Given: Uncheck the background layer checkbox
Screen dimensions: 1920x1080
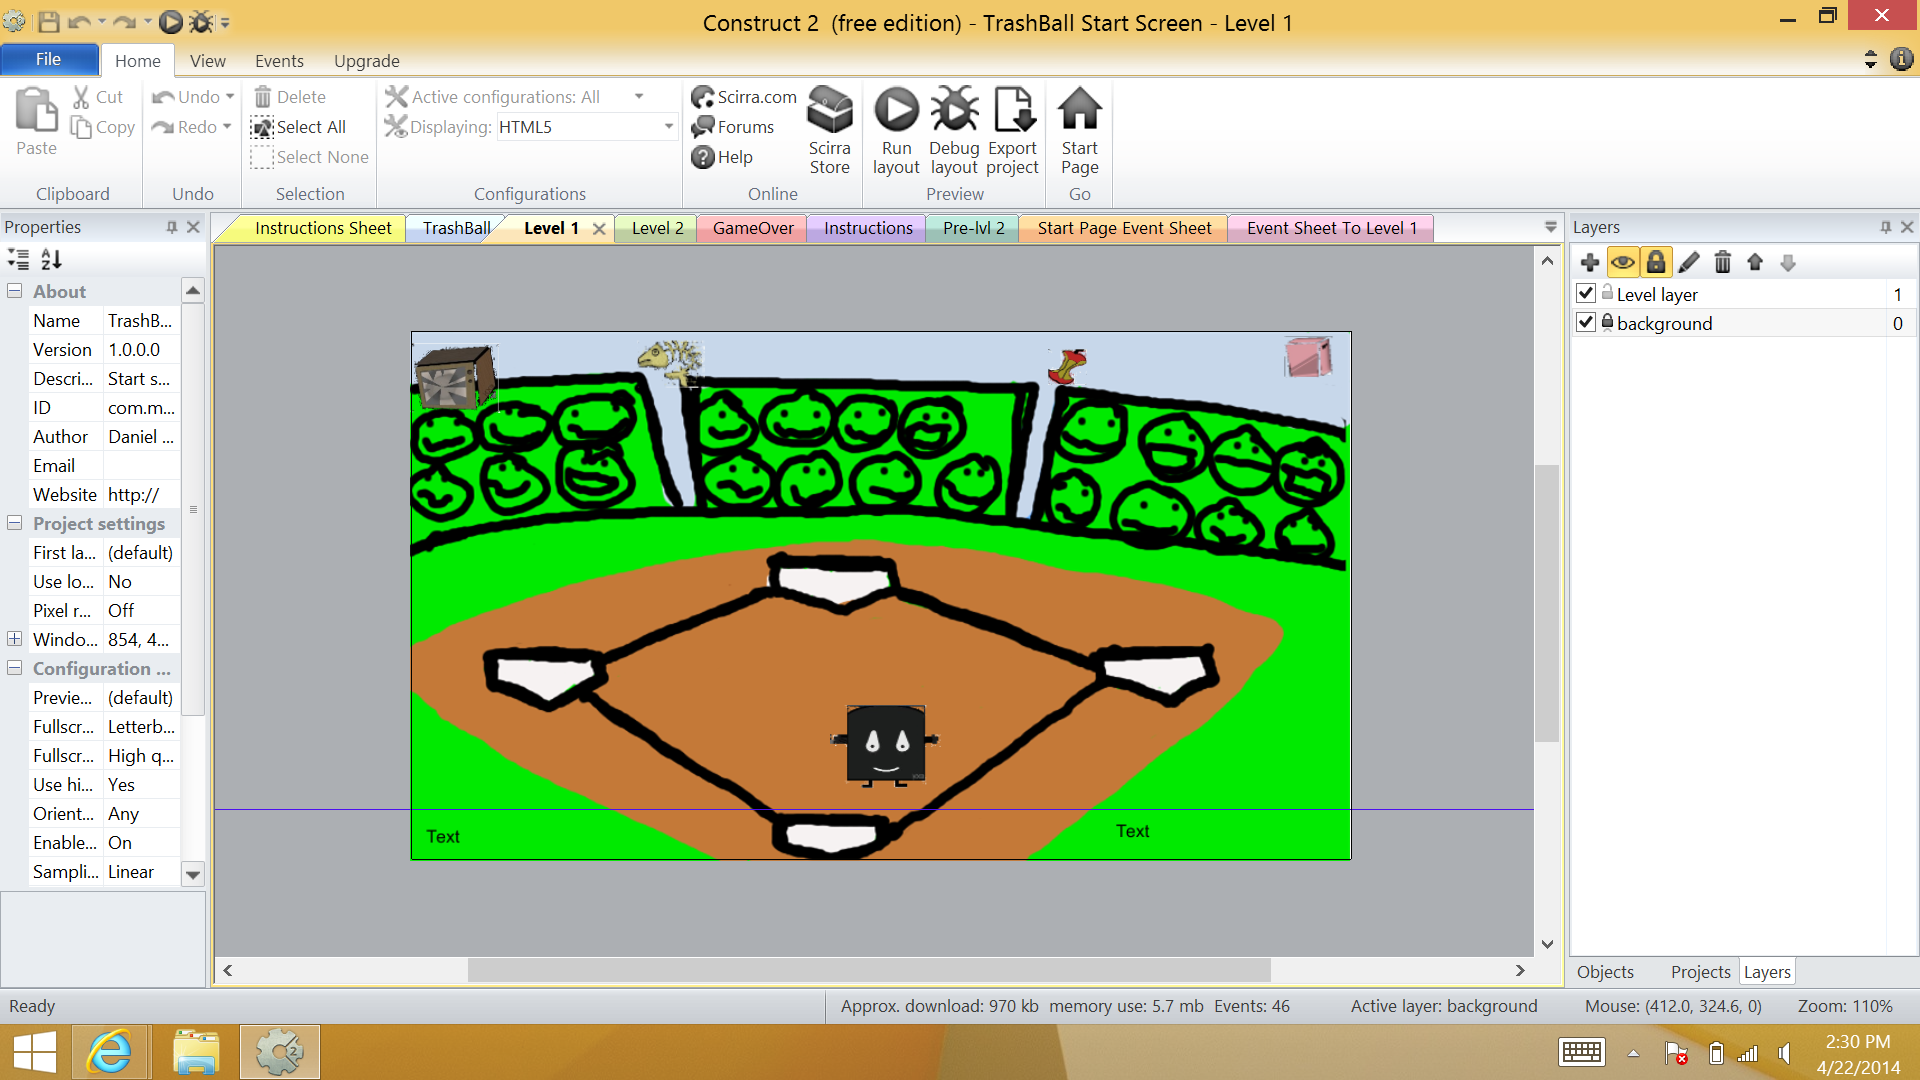Looking at the screenshot, I should tap(1586, 323).
